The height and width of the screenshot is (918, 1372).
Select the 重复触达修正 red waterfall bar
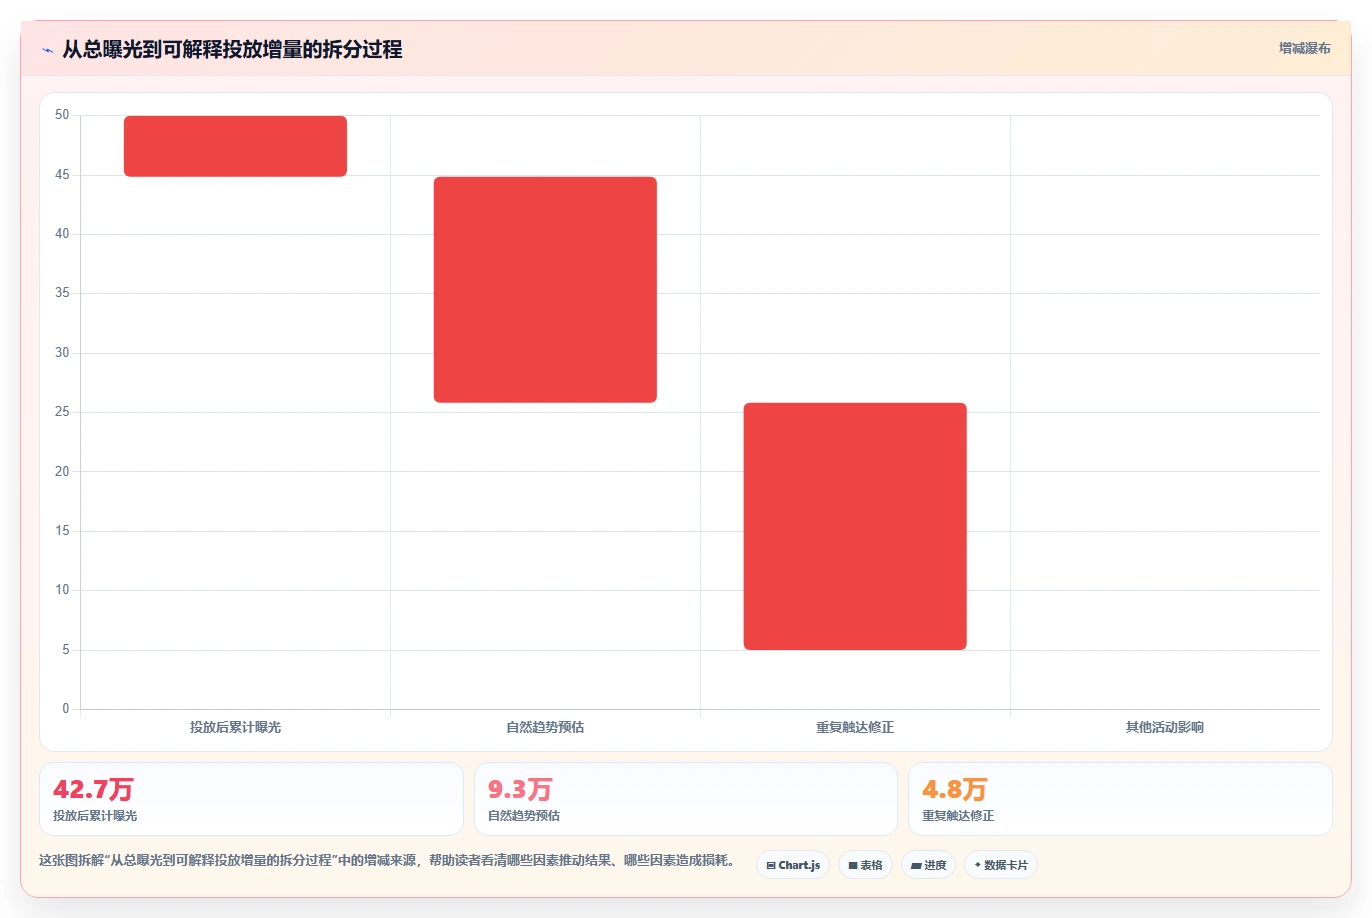[855, 526]
